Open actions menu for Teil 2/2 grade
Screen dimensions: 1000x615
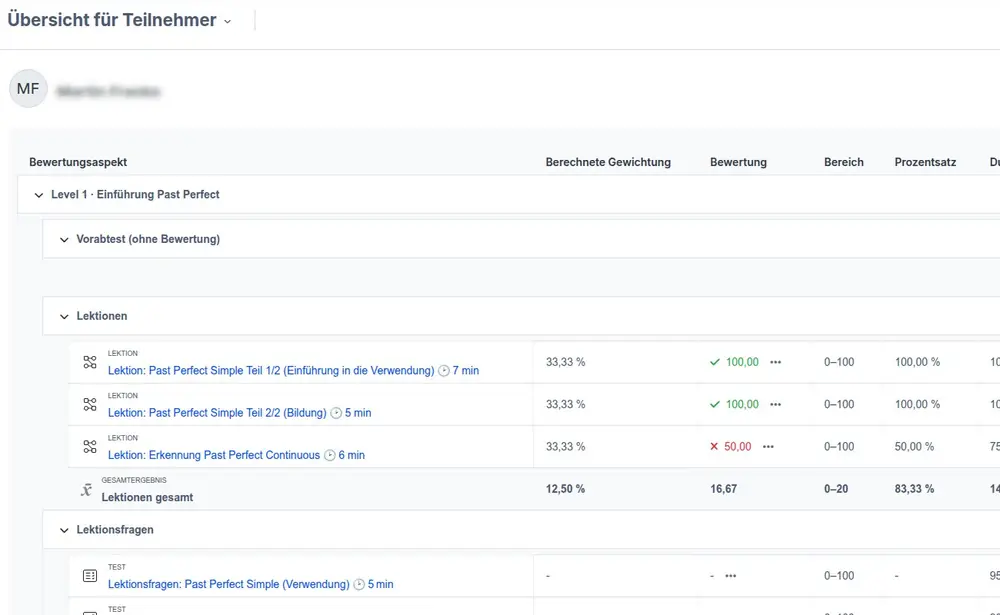(x=775, y=405)
